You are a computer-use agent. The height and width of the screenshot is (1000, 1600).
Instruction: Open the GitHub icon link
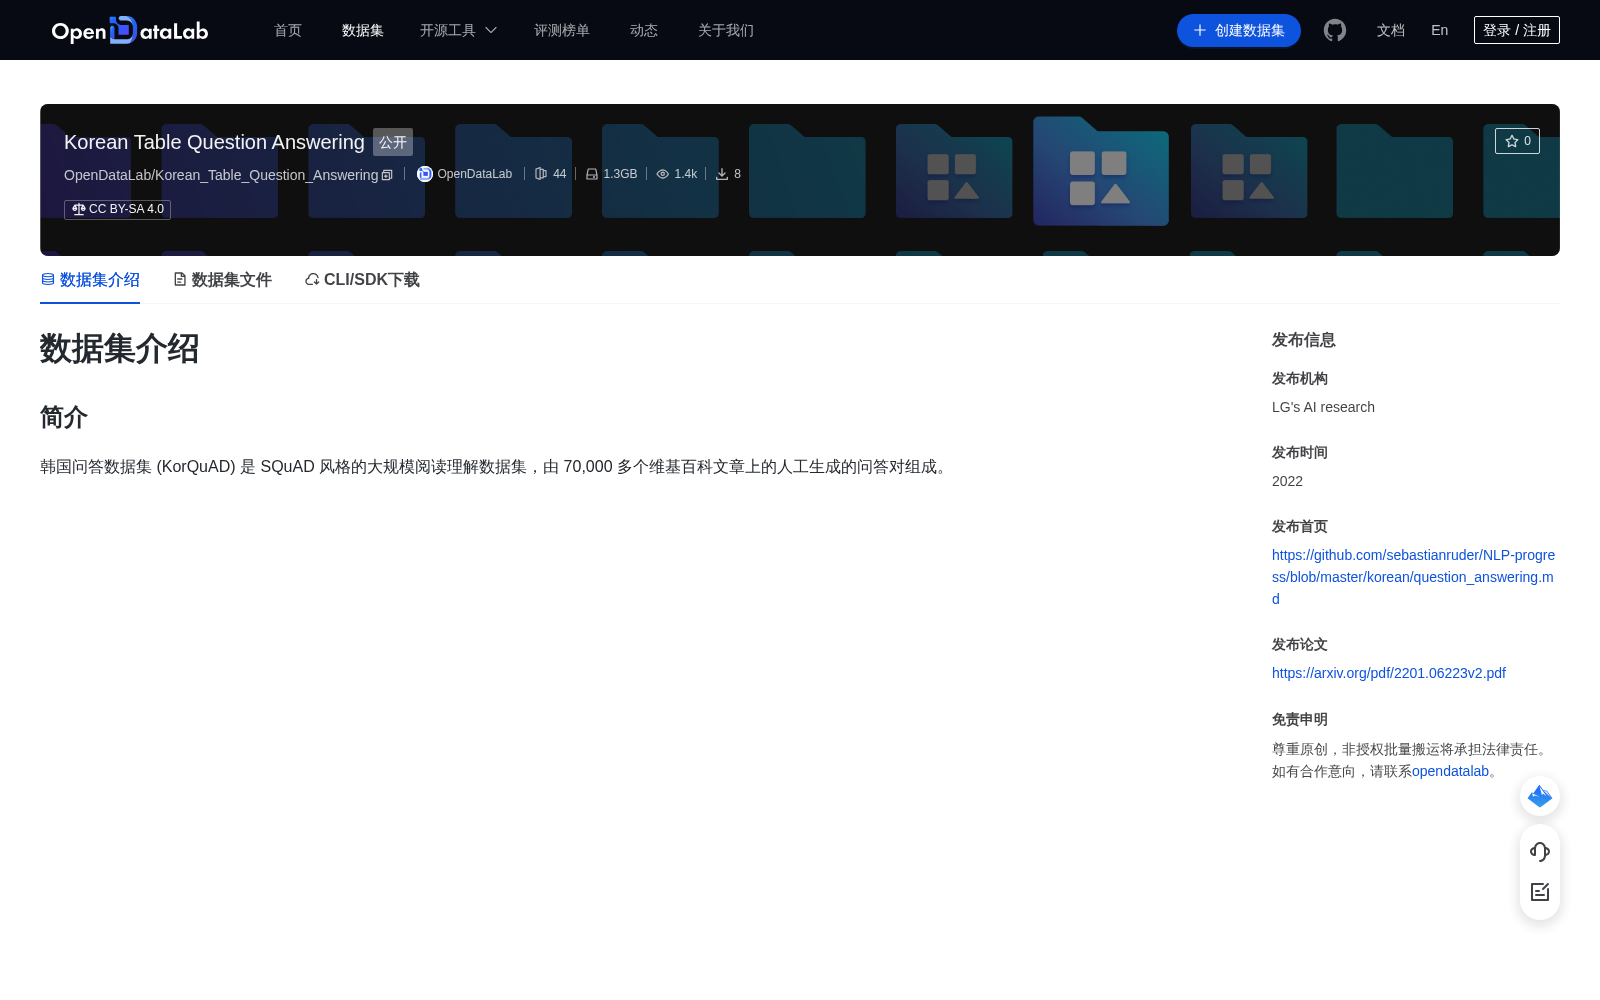point(1335,30)
